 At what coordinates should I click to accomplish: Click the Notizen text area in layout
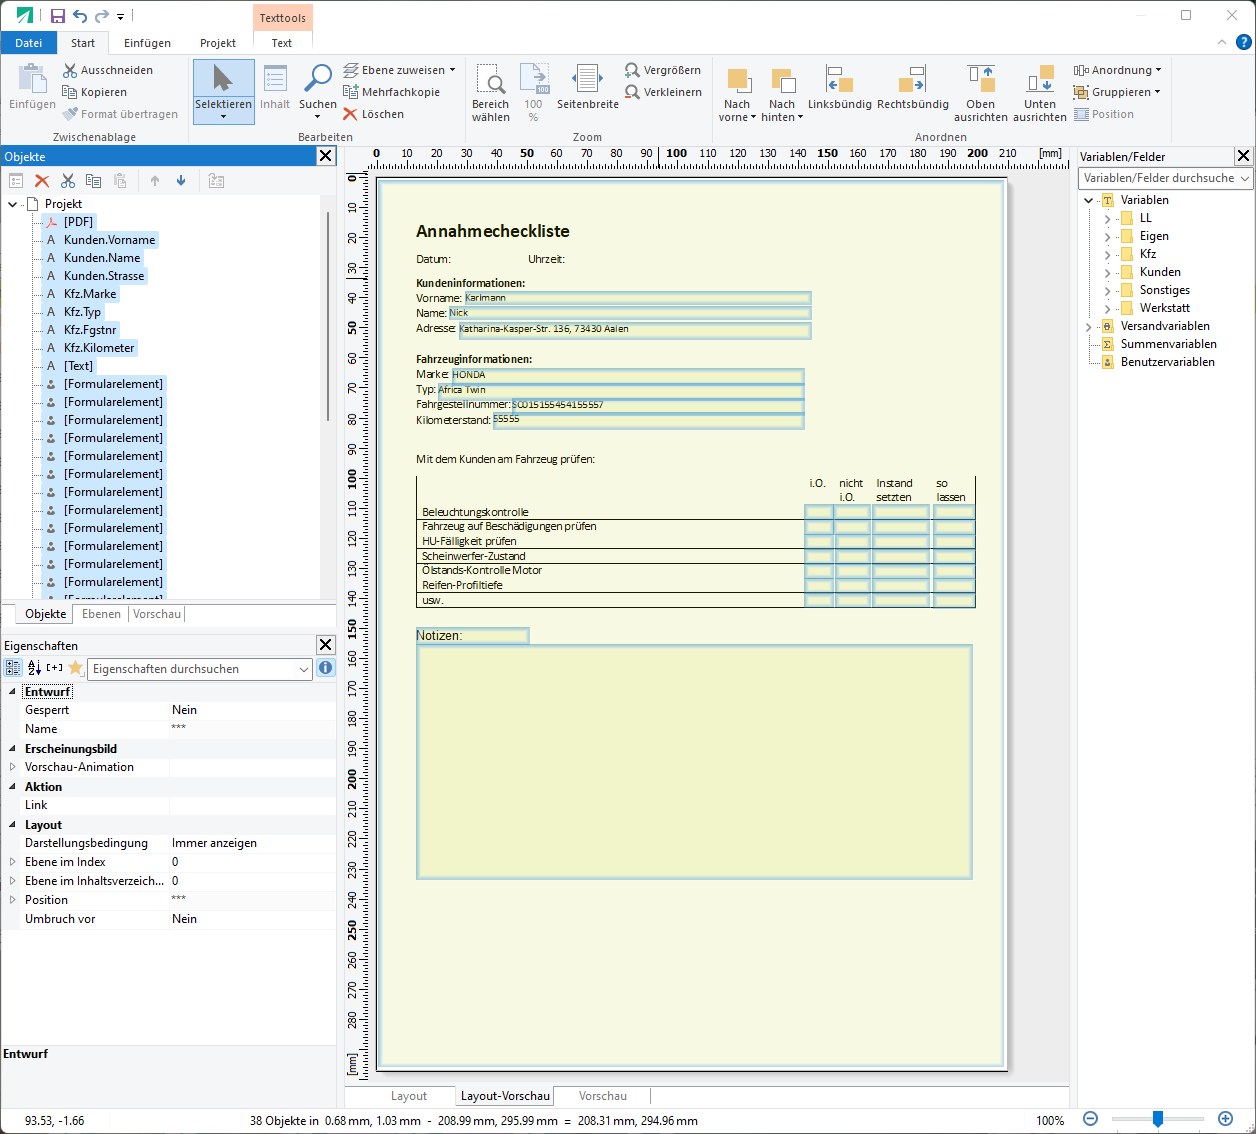pyautogui.click(x=694, y=762)
